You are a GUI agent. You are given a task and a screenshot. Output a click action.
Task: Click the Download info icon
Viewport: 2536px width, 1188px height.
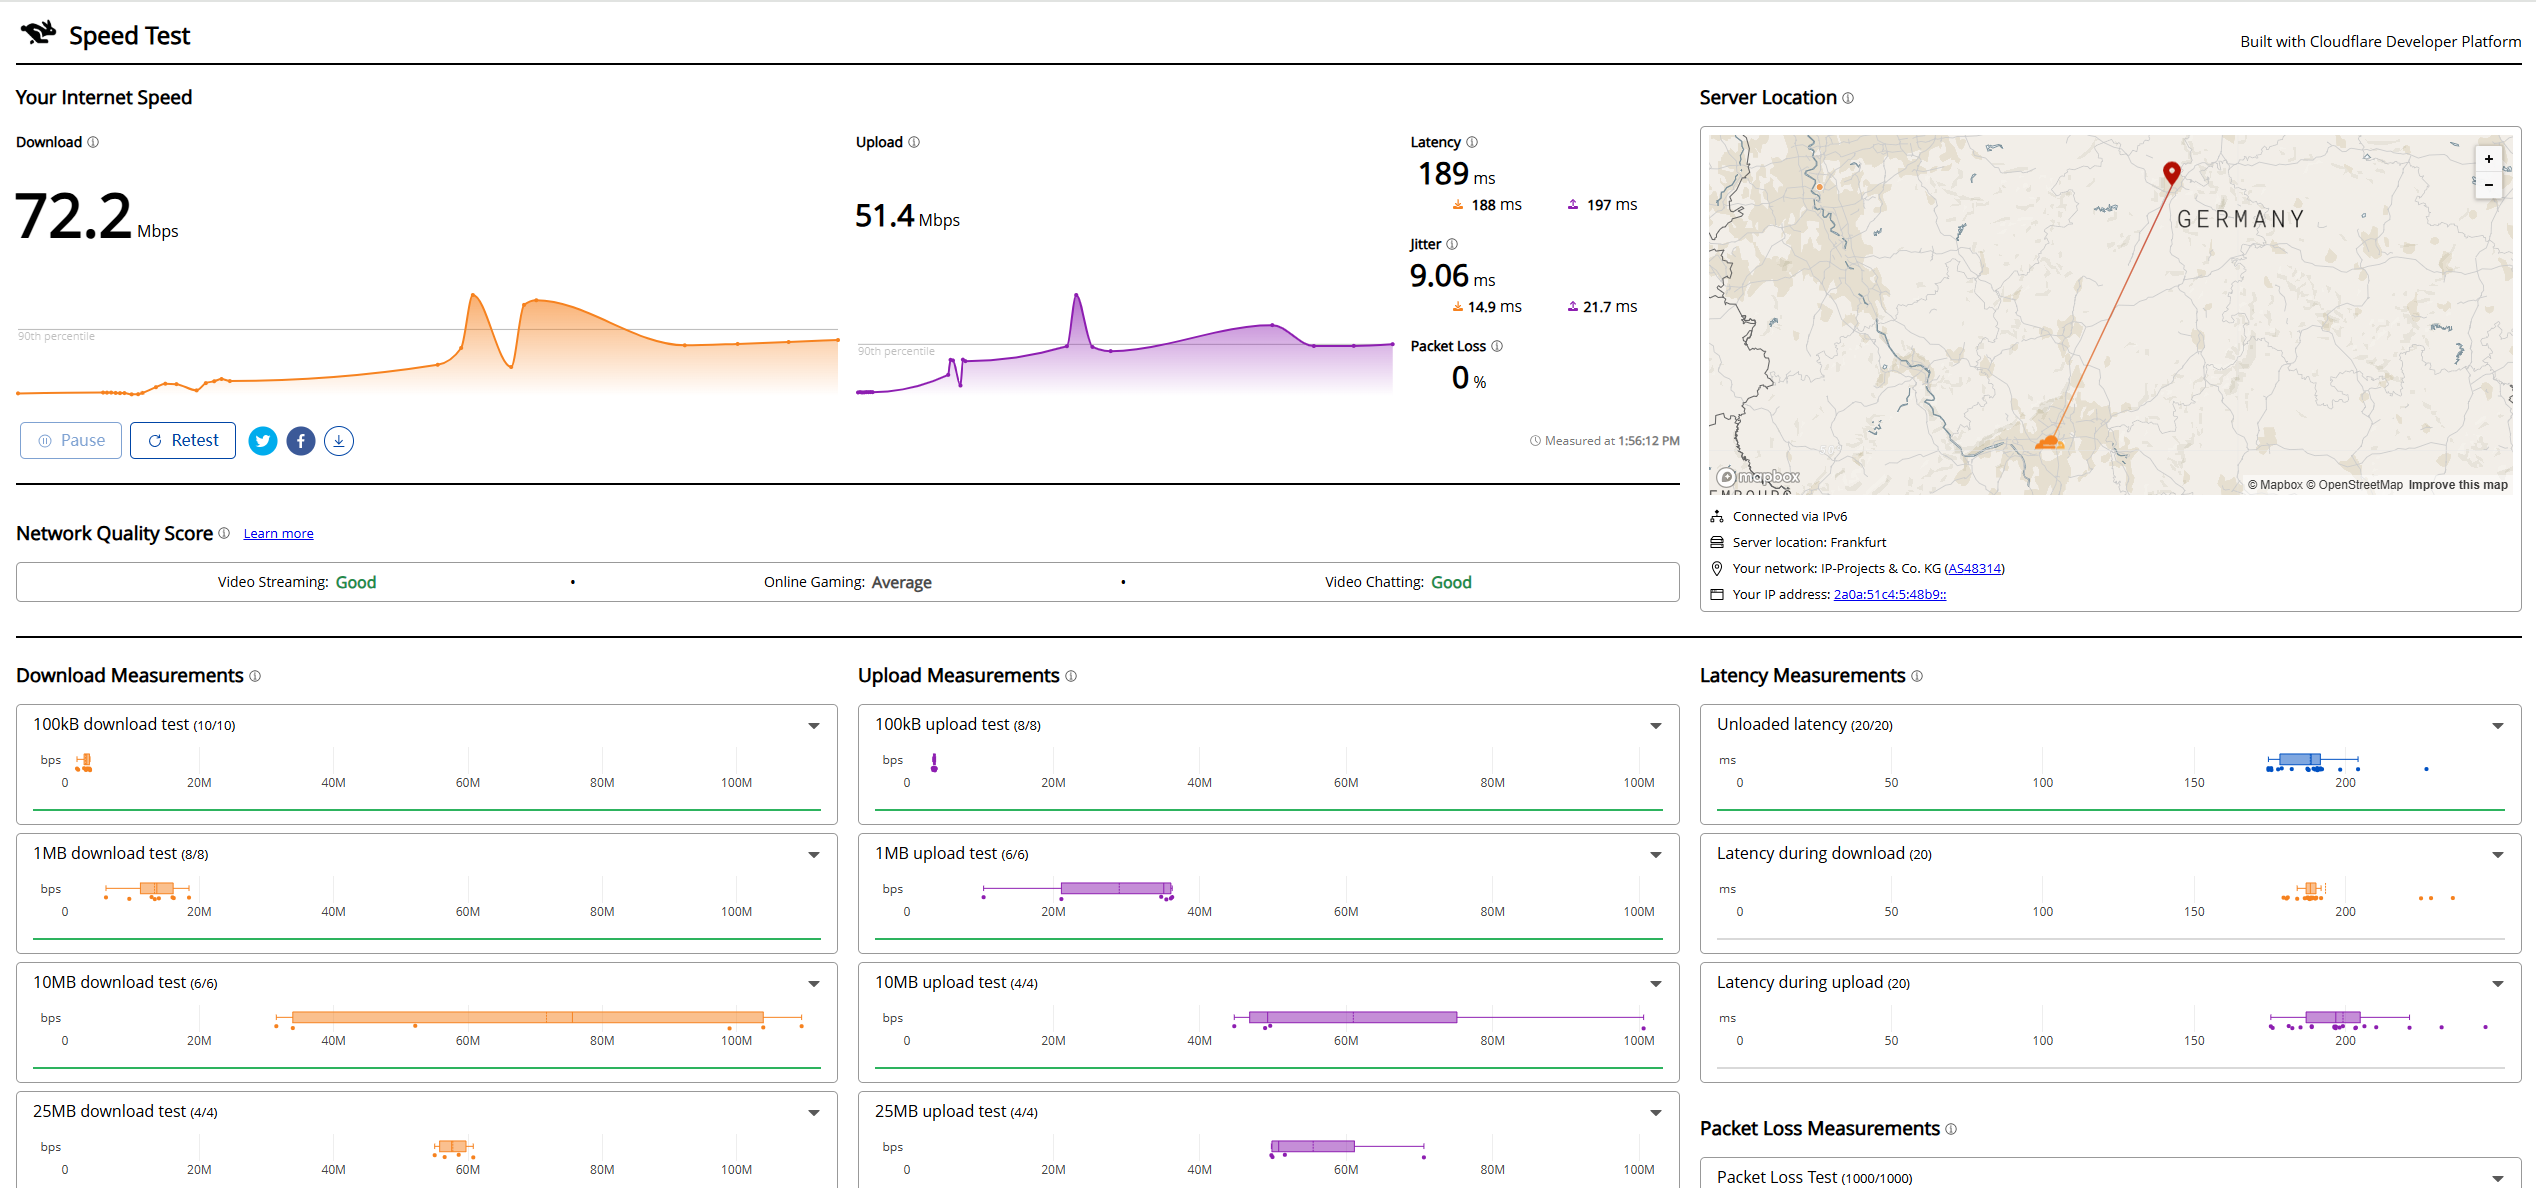[93, 142]
